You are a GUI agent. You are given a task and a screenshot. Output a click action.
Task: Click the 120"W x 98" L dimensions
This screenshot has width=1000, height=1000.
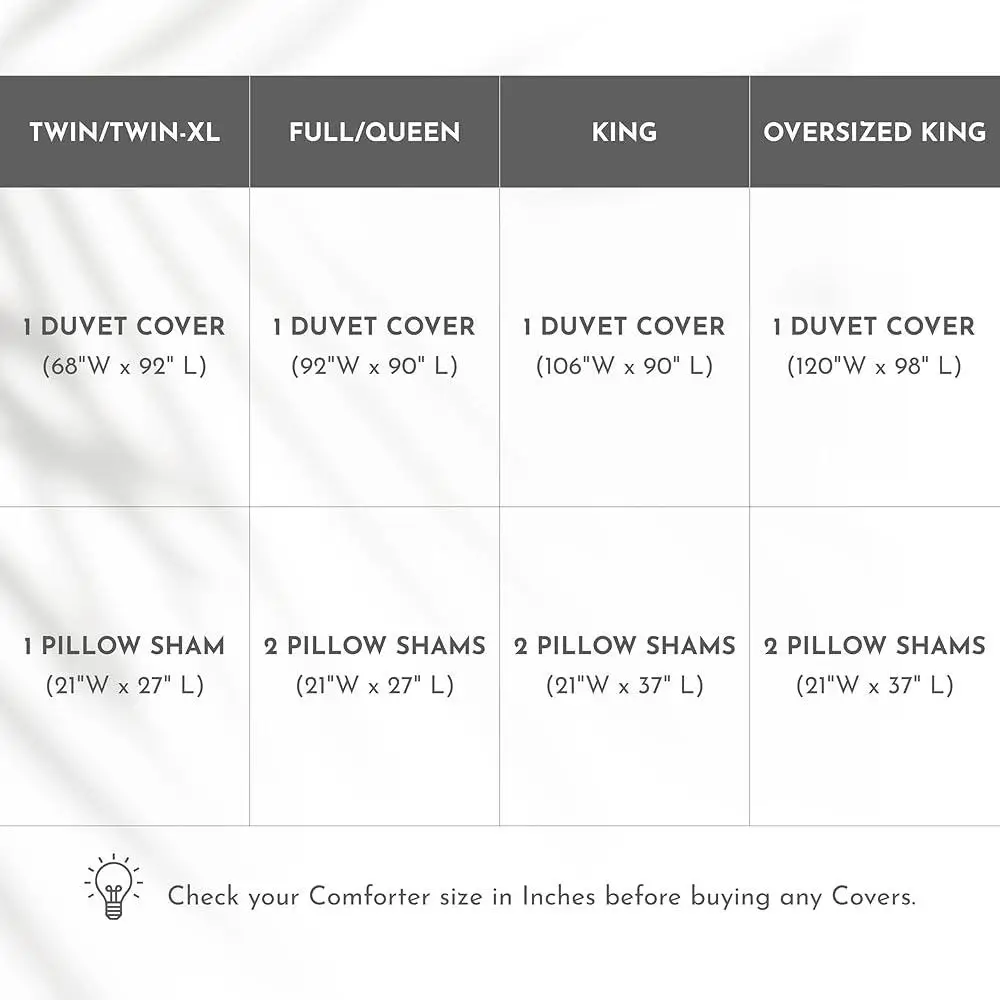point(874,366)
